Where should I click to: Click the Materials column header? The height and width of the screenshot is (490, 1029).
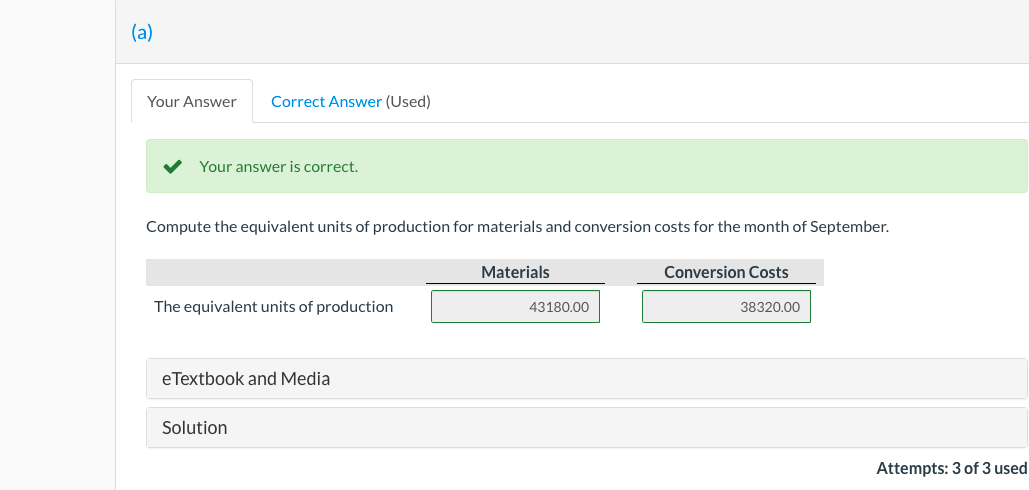[515, 272]
